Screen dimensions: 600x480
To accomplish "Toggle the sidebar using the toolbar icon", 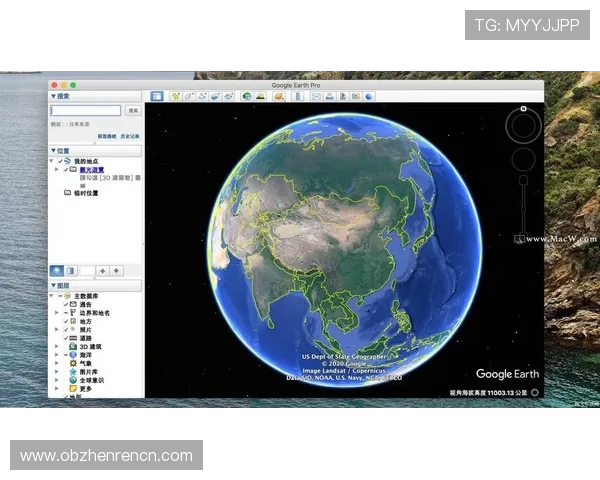I will (x=157, y=96).
